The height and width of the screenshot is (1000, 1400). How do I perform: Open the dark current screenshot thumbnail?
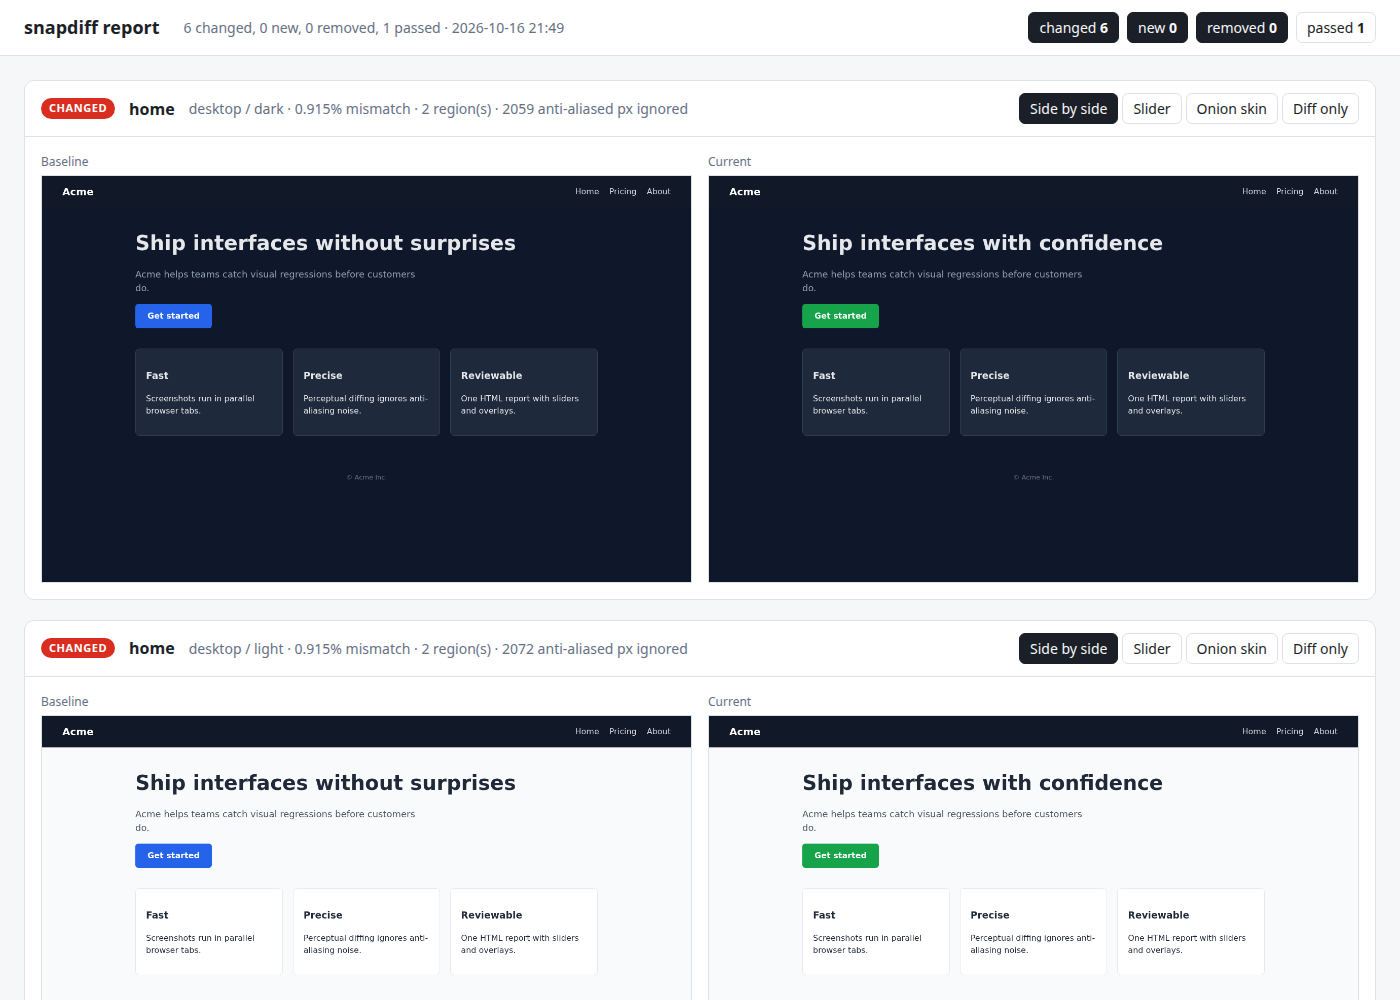[1033, 379]
